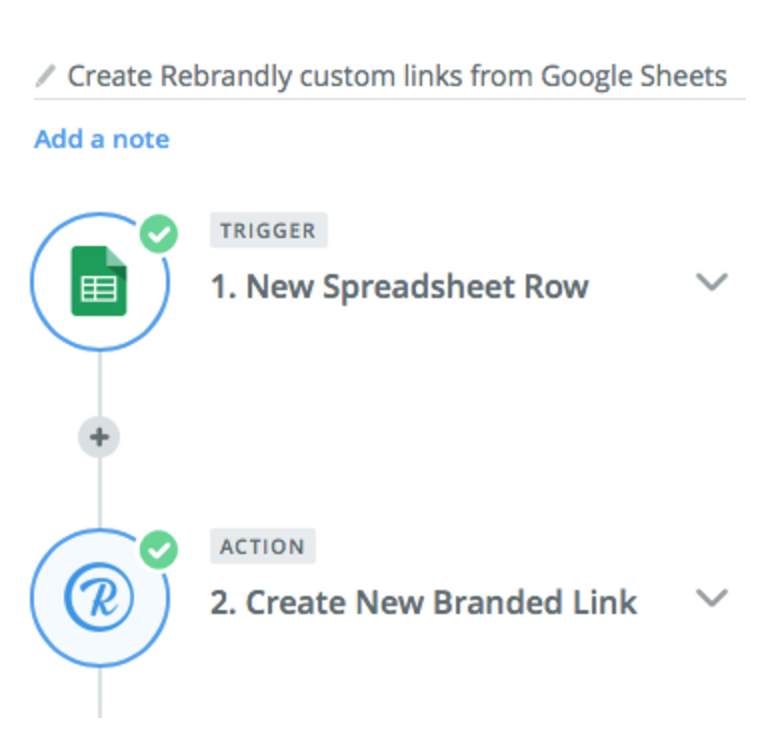Screen dimensions: 776x746
Task: Click the Add a note link
Action: (x=102, y=139)
